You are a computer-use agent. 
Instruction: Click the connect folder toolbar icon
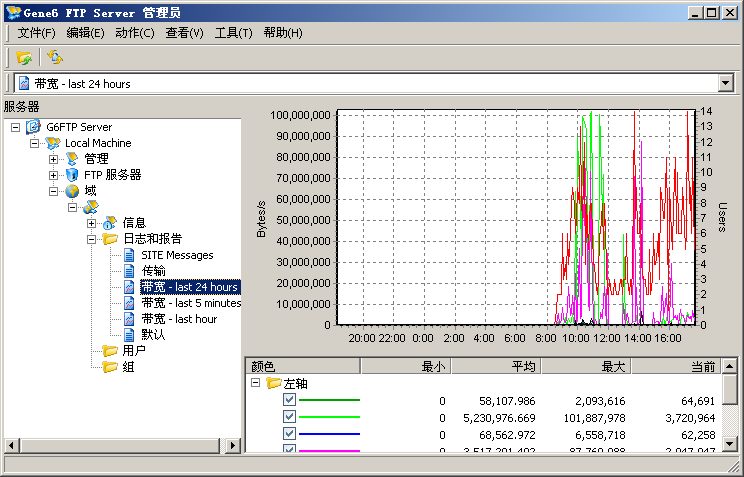24,57
